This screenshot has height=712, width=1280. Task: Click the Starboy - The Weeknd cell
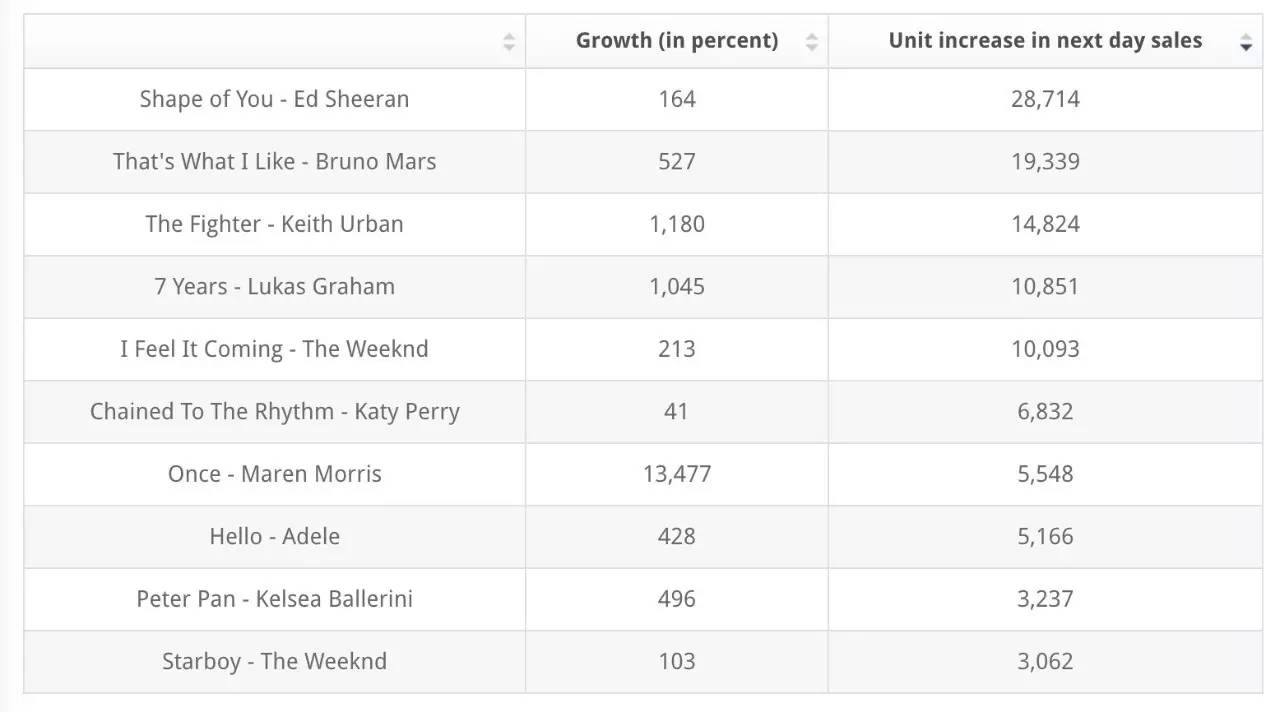point(274,662)
